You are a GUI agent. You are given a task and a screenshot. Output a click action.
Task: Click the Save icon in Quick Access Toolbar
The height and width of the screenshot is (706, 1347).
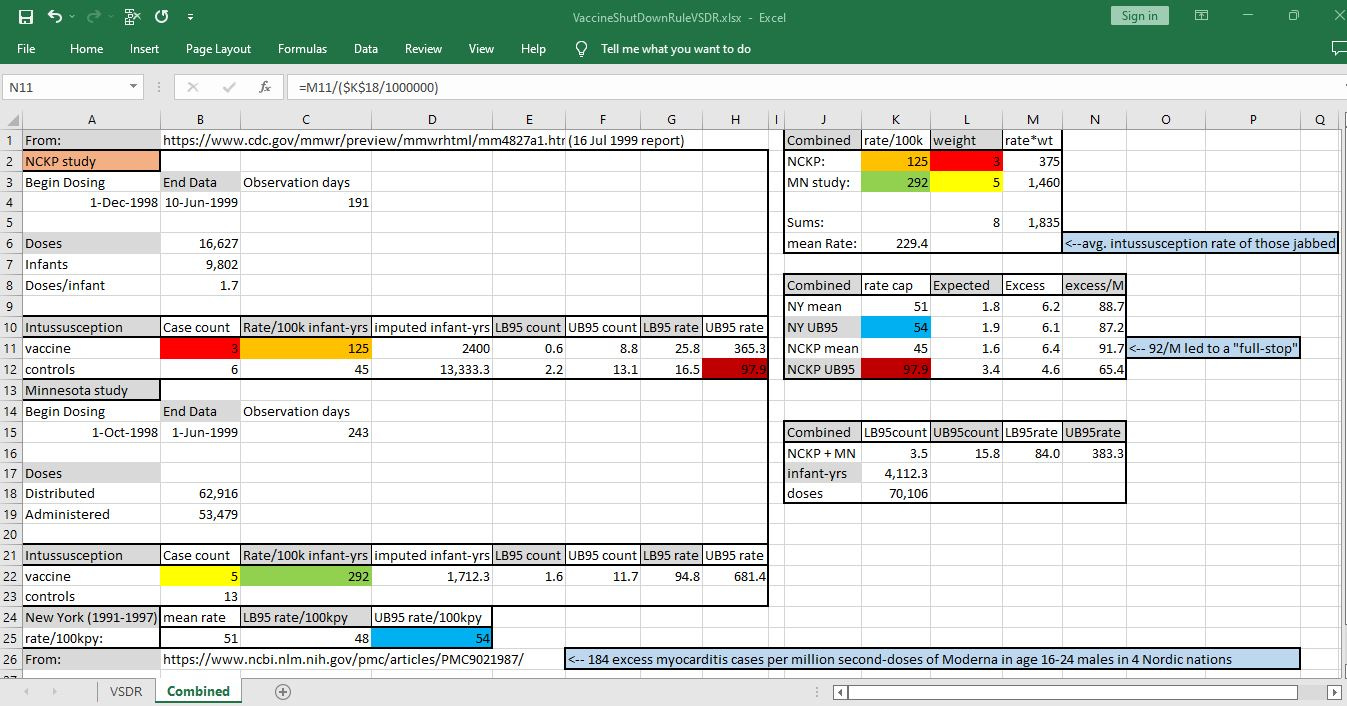pyautogui.click(x=25, y=16)
